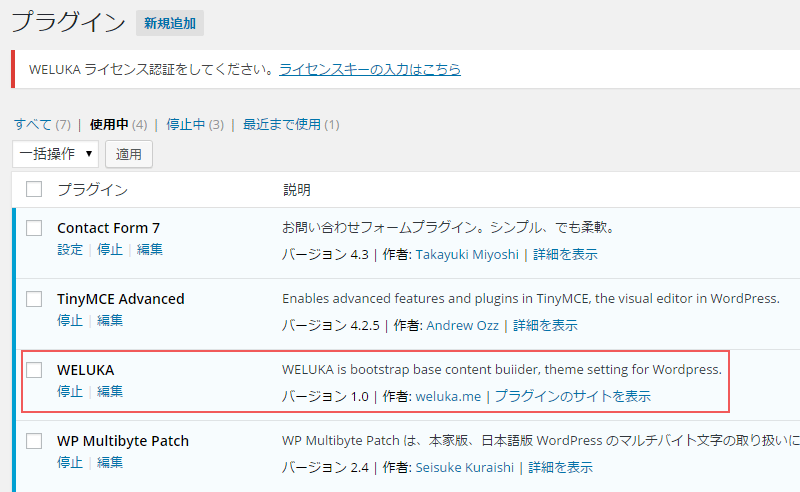
Task: Check the TinyMCE Advanced checkbox
Action: pyautogui.click(x=34, y=299)
